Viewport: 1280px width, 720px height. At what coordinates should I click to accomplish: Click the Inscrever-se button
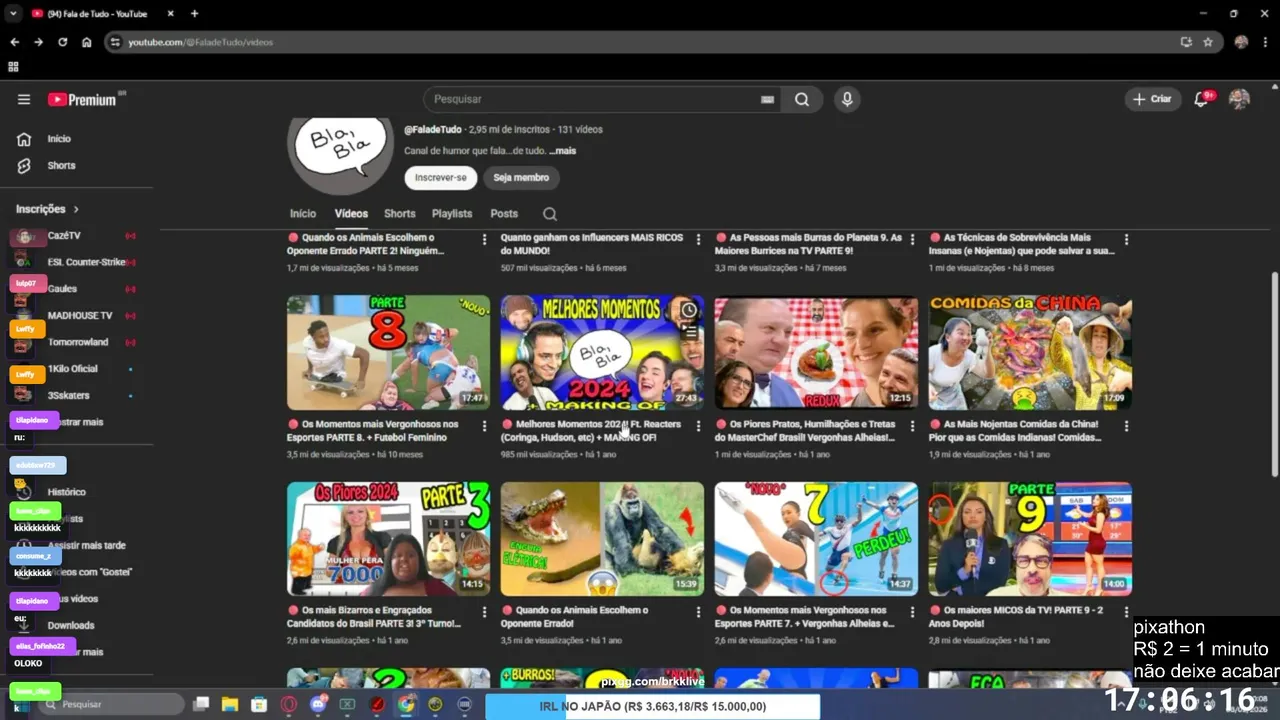[441, 177]
